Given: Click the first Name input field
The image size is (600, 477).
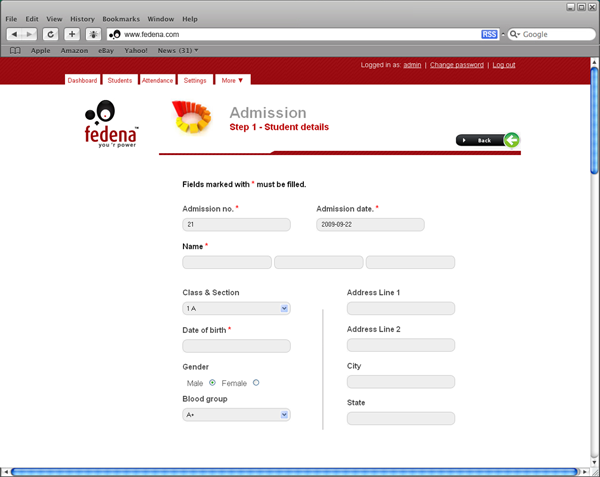Looking at the screenshot, I should 227,262.
